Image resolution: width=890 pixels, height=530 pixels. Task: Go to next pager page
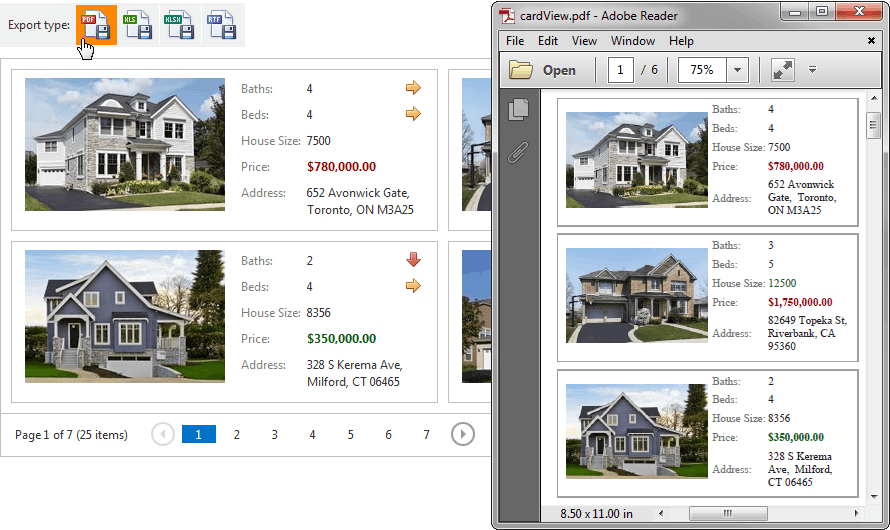(x=463, y=435)
